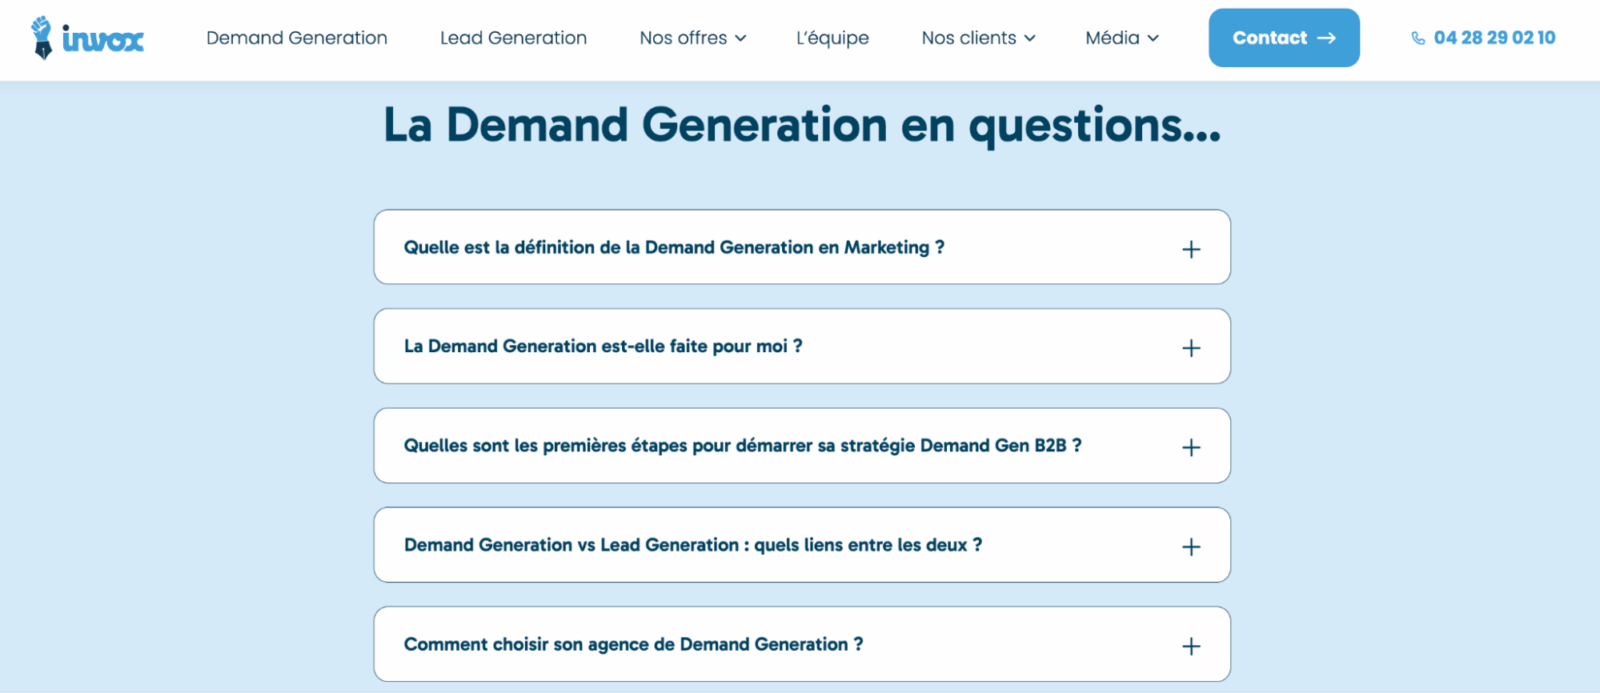Call the number 04 28 29 02 10
Screen dimensions: 1600x693
click(x=1494, y=38)
